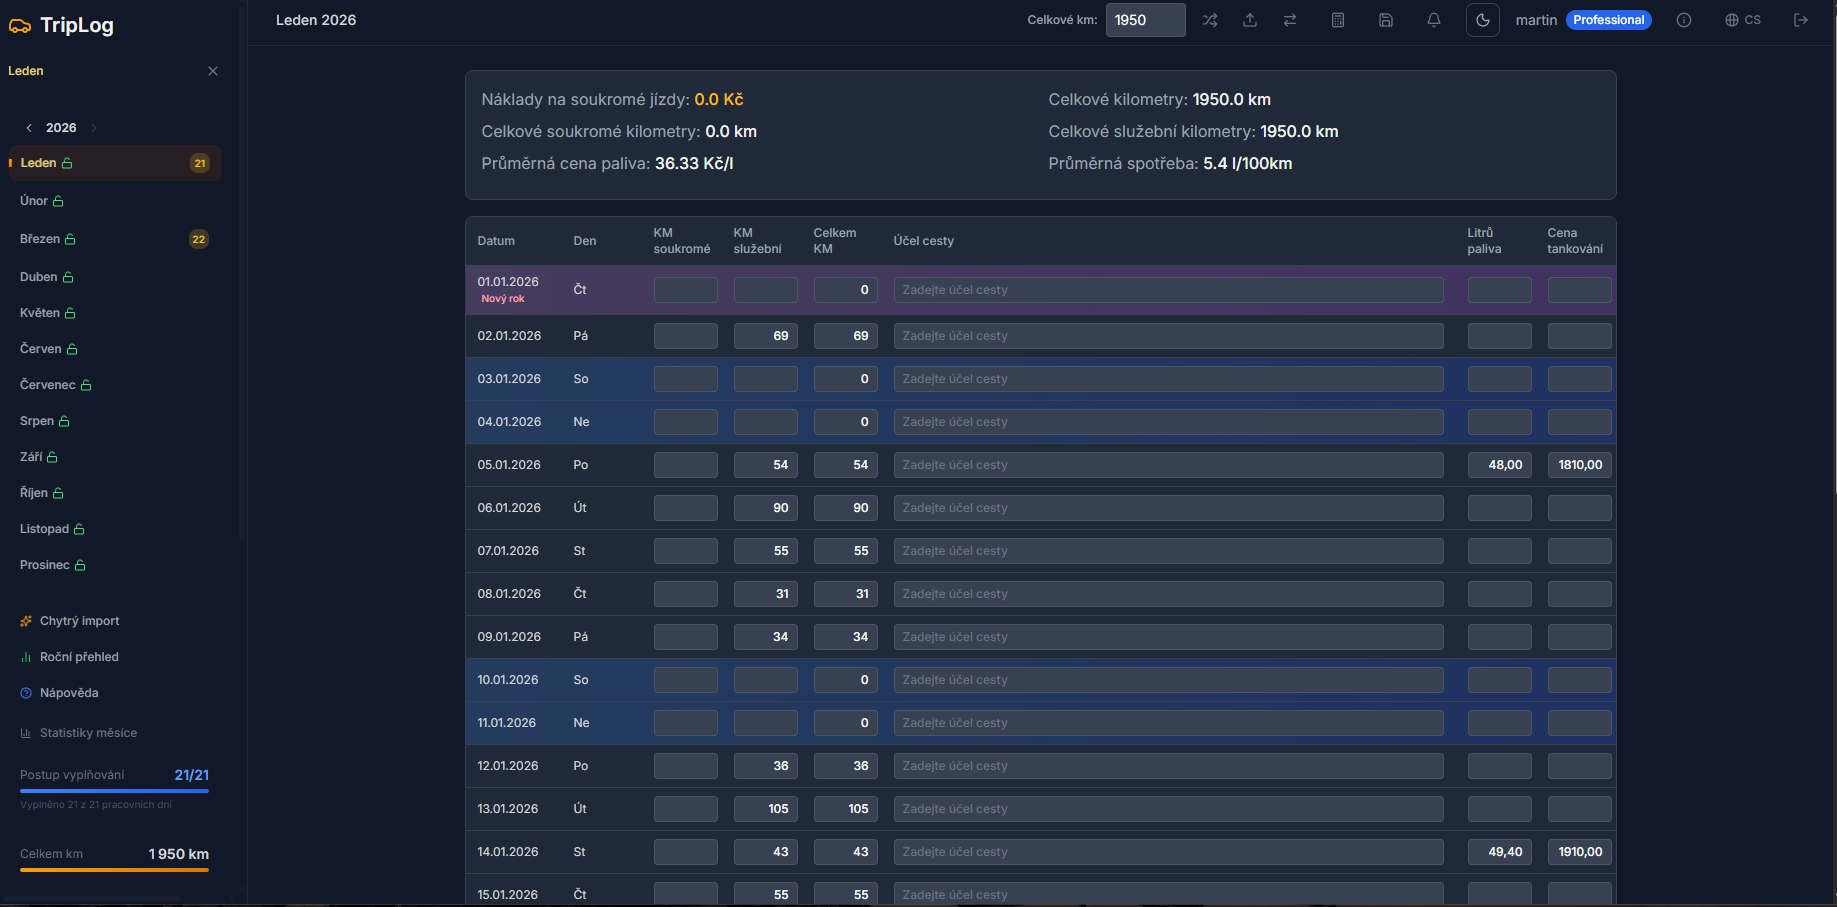1837x907 pixels.
Task: Click the info circle icon
Action: (1684, 20)
